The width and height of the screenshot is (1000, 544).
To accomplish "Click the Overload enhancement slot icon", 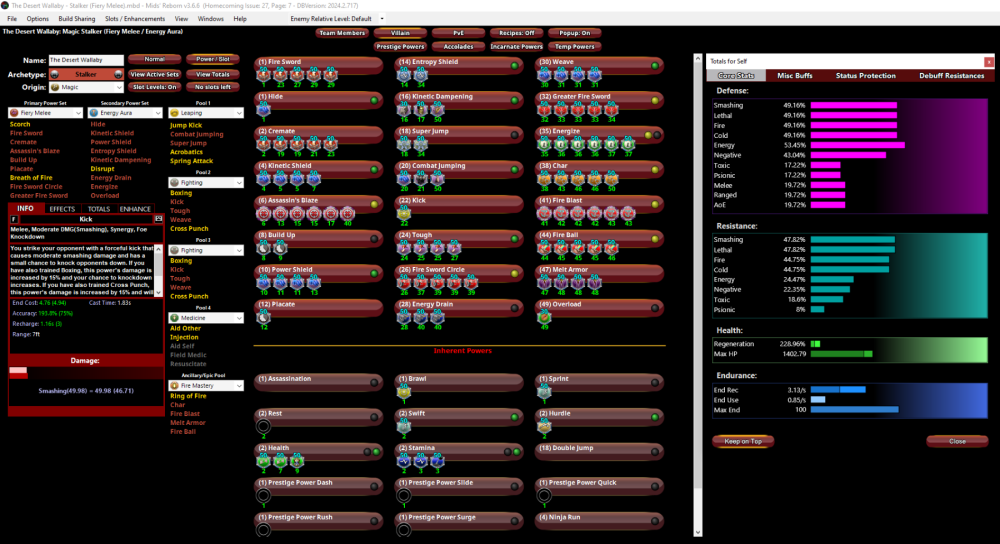I will pos(544,317).
